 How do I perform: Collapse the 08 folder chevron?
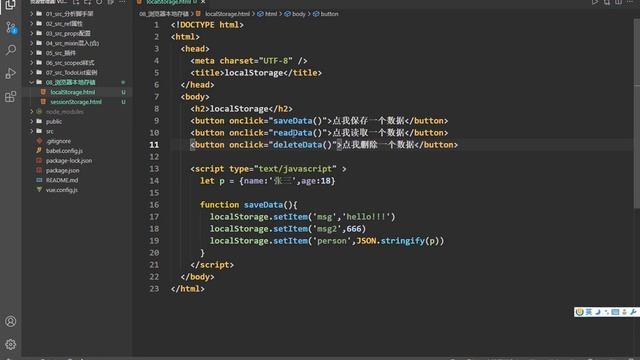click(31, 82)
